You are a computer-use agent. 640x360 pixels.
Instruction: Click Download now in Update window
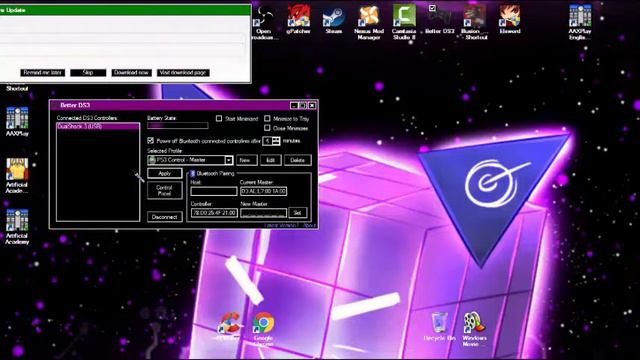pyautogui.click(x=131, y=73)
